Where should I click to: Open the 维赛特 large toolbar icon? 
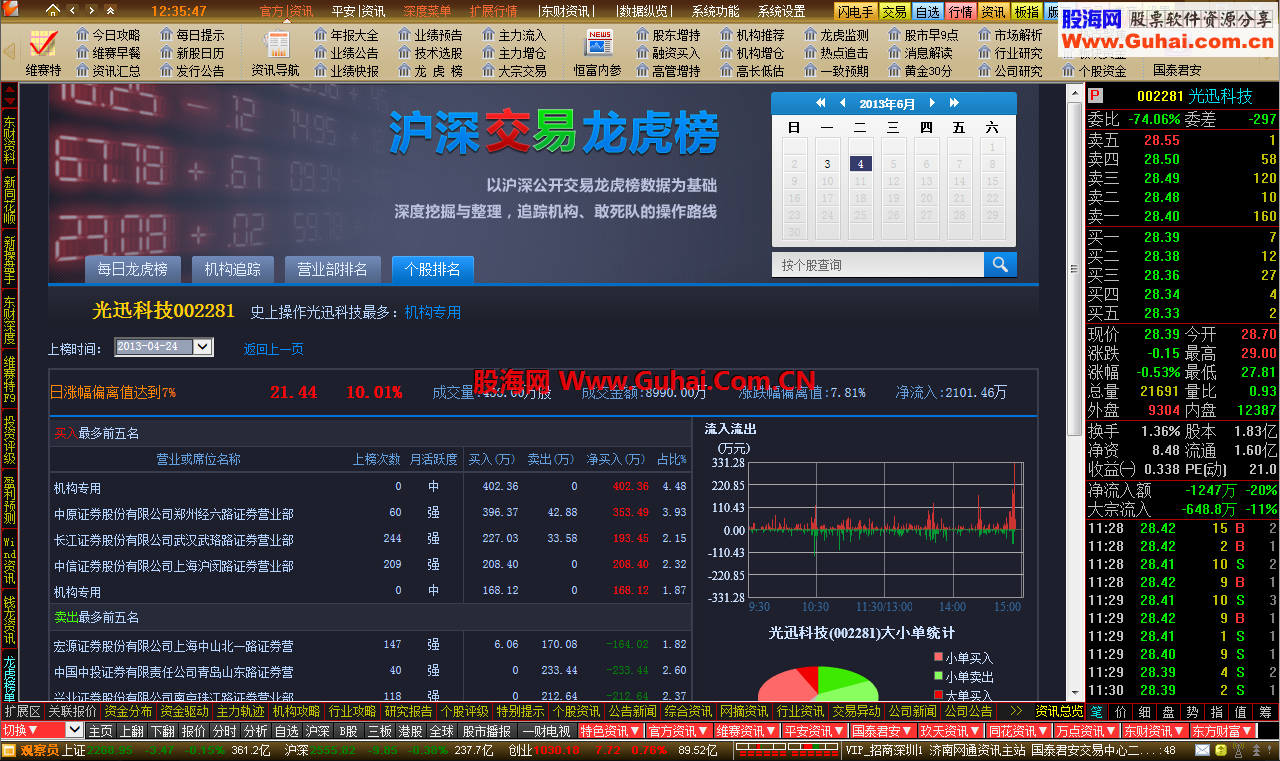[x=43, y=52]
